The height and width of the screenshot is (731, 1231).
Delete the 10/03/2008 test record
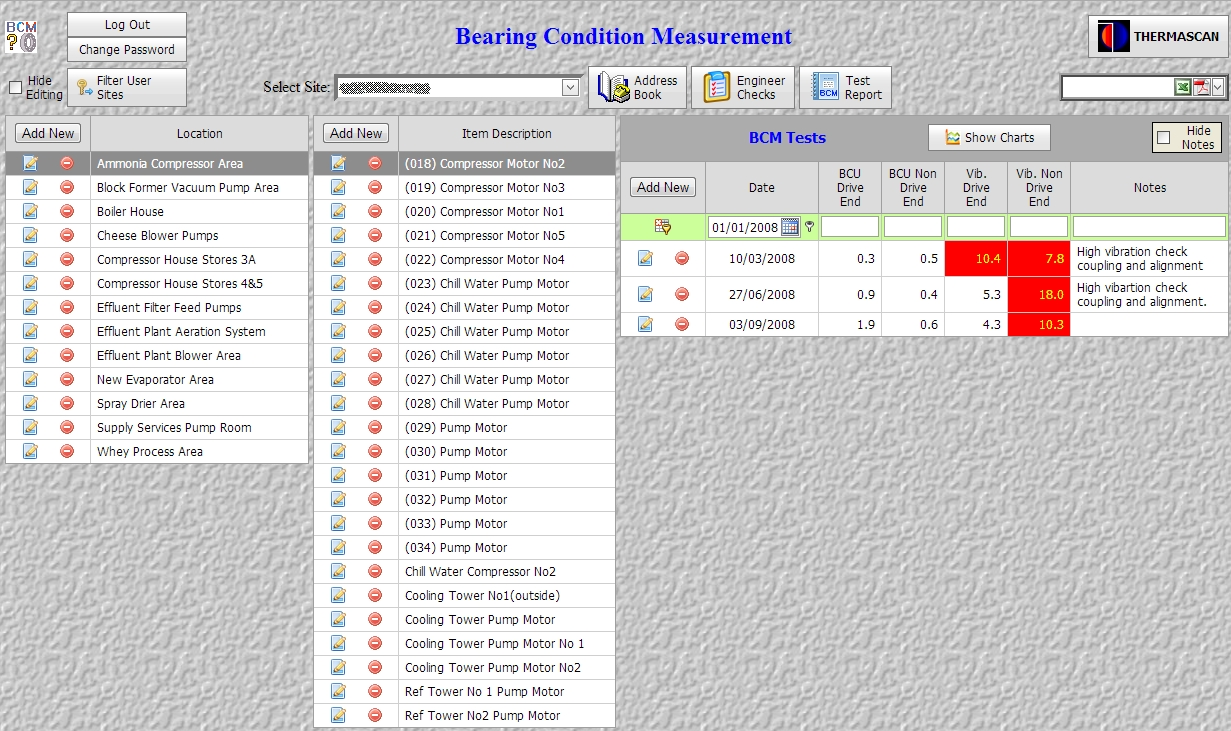682,258
